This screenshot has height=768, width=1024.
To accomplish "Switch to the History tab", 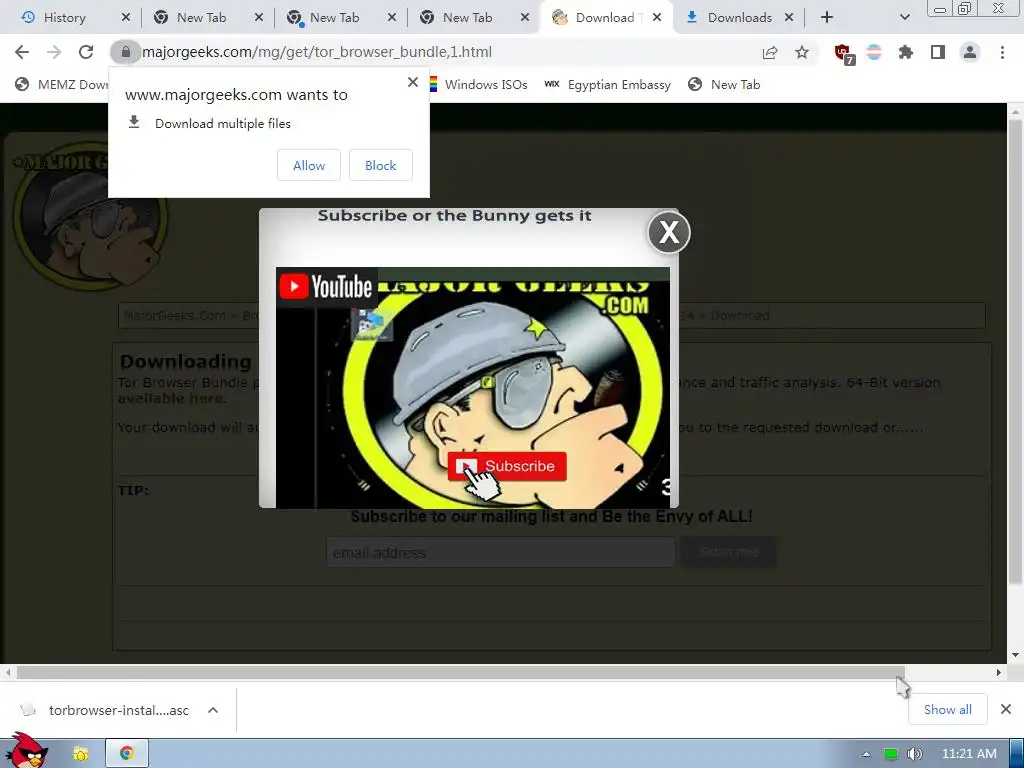I will coord(64,18).
